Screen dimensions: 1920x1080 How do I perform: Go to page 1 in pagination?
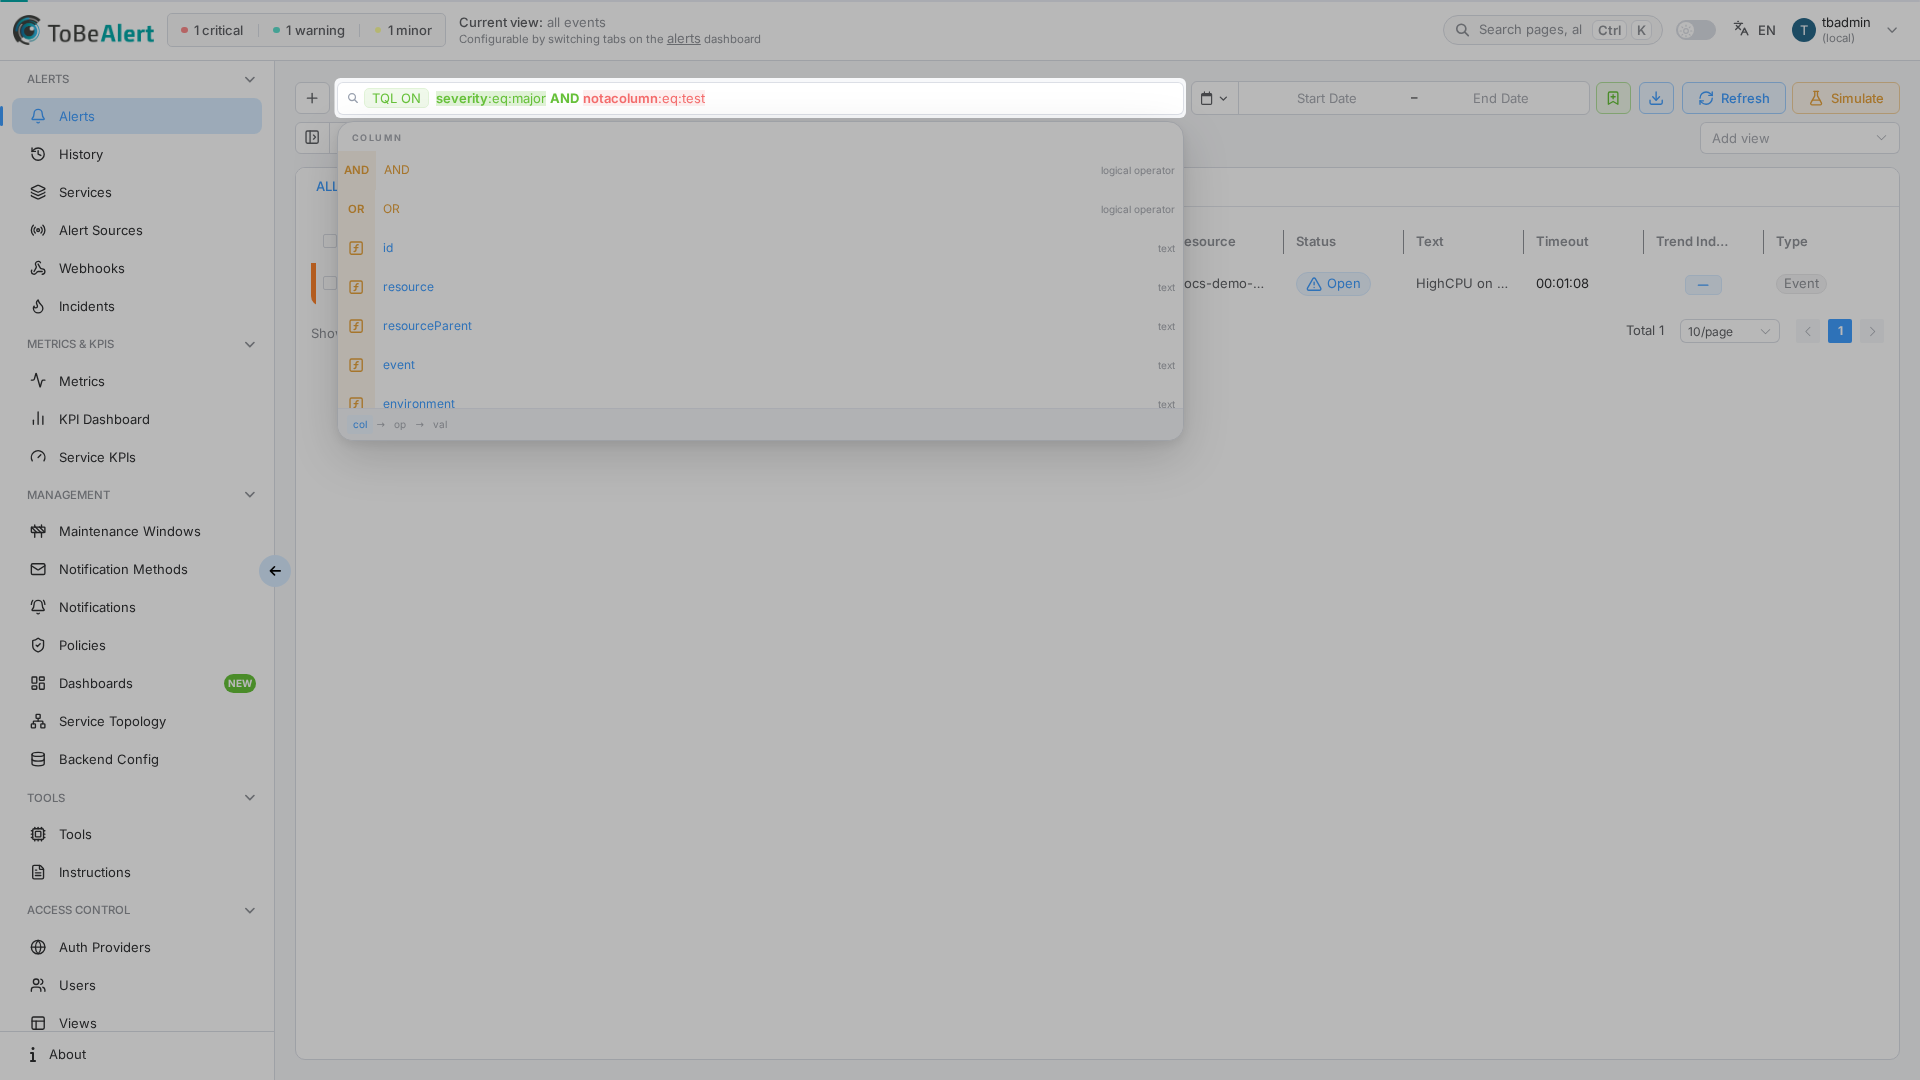[1839, 331]
